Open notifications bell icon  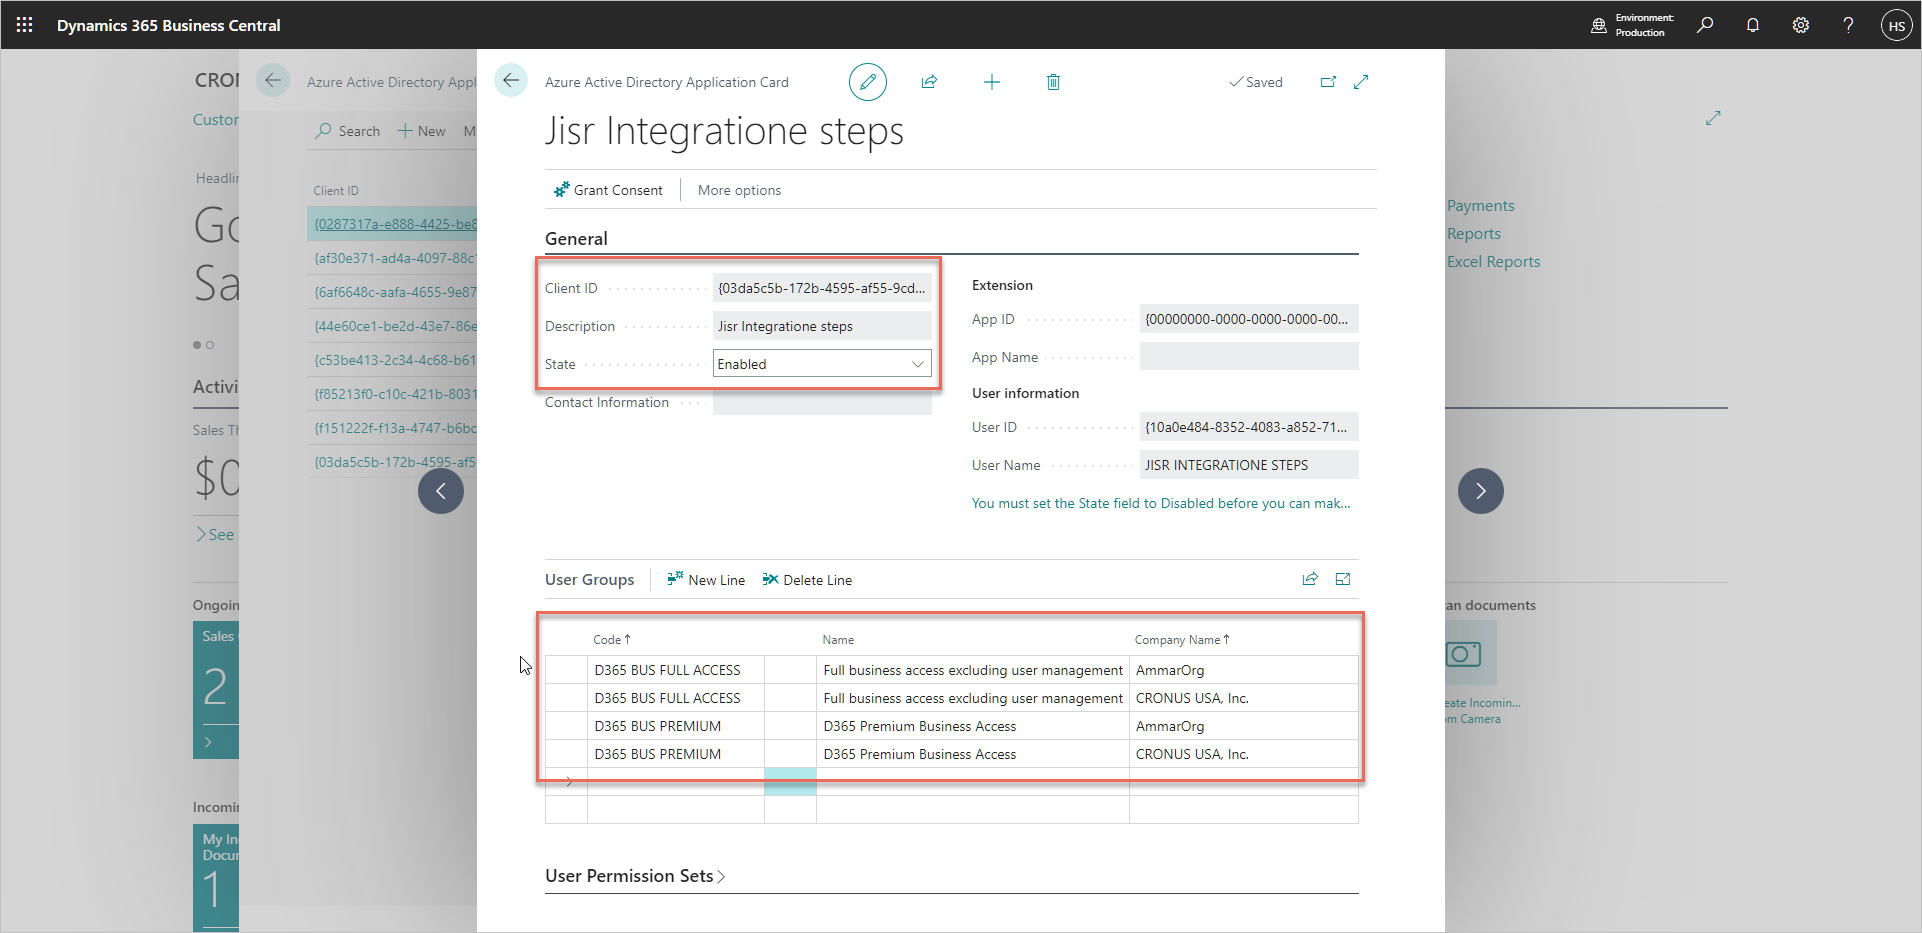pos(1752,25)
